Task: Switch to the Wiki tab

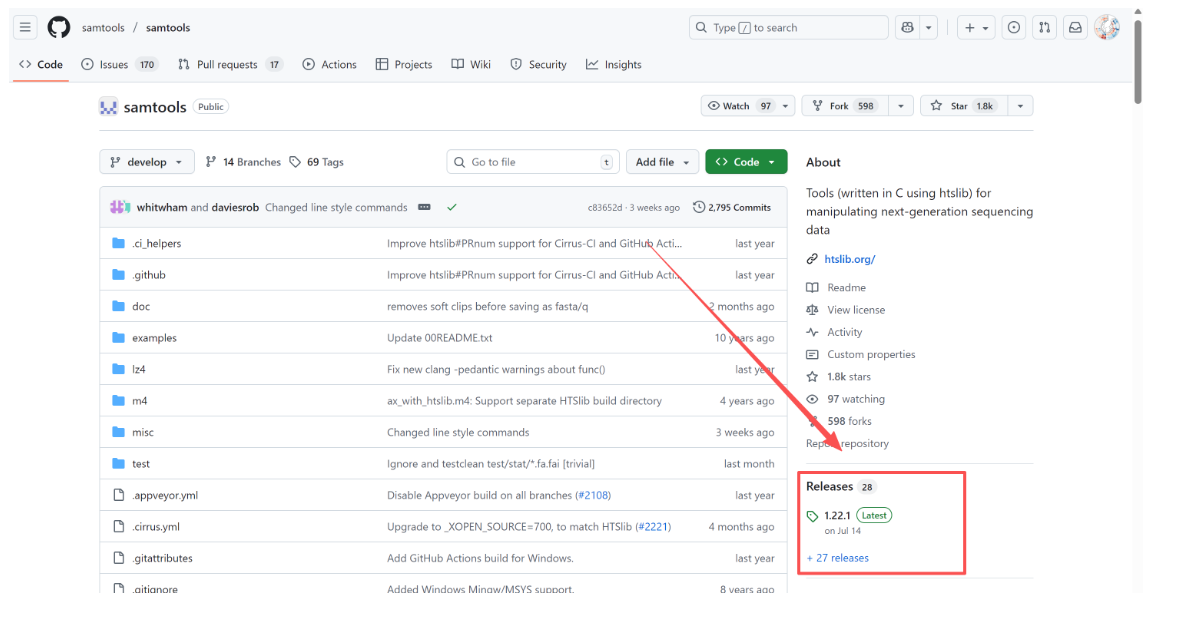Action: pos(471,64)
